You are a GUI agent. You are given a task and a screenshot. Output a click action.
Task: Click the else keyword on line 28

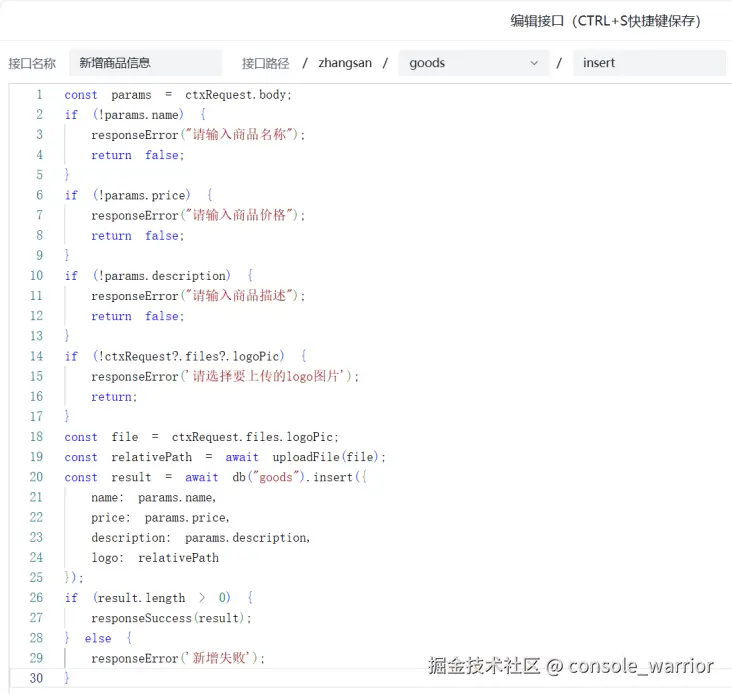tap(98, 639)
